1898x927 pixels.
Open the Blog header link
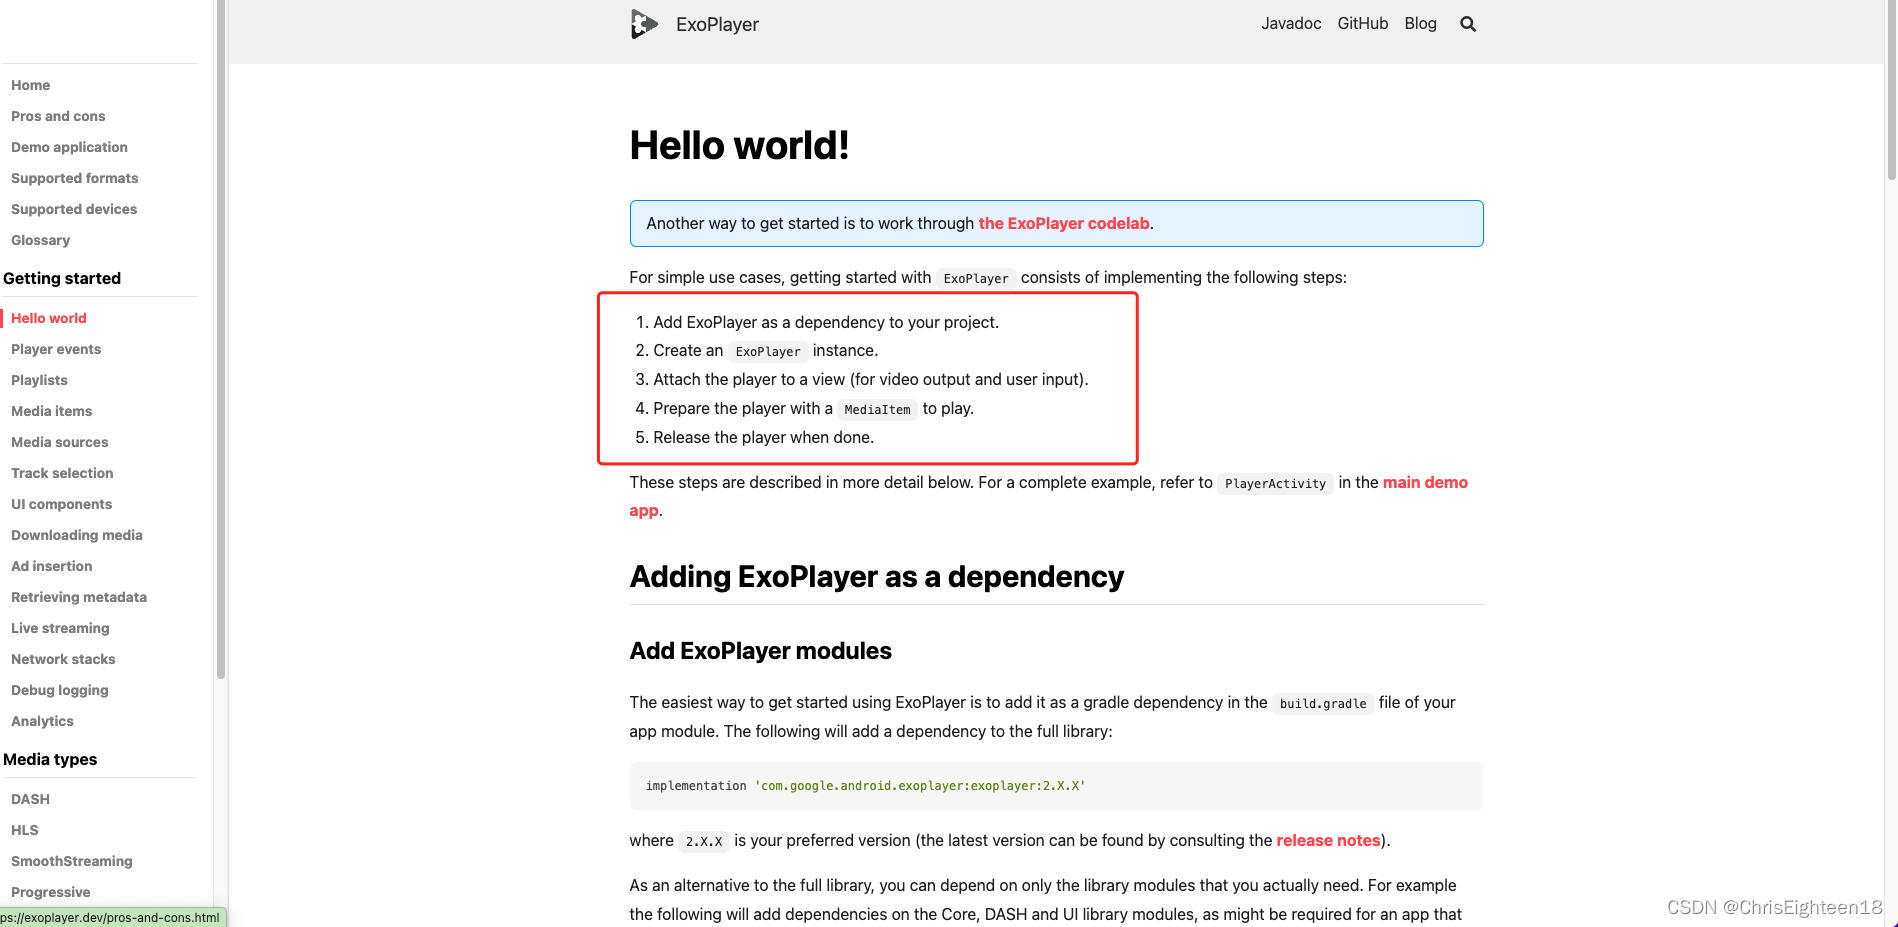click(x=1420, y=24)
